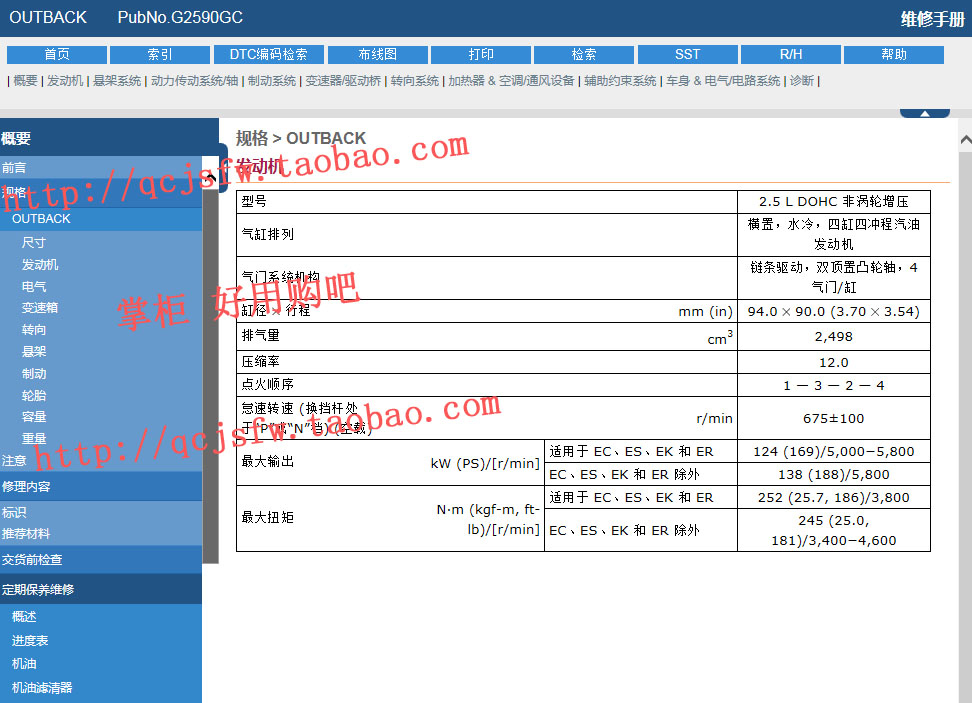Click the sidebar scroll-up chevron

(x=211, y=178)
